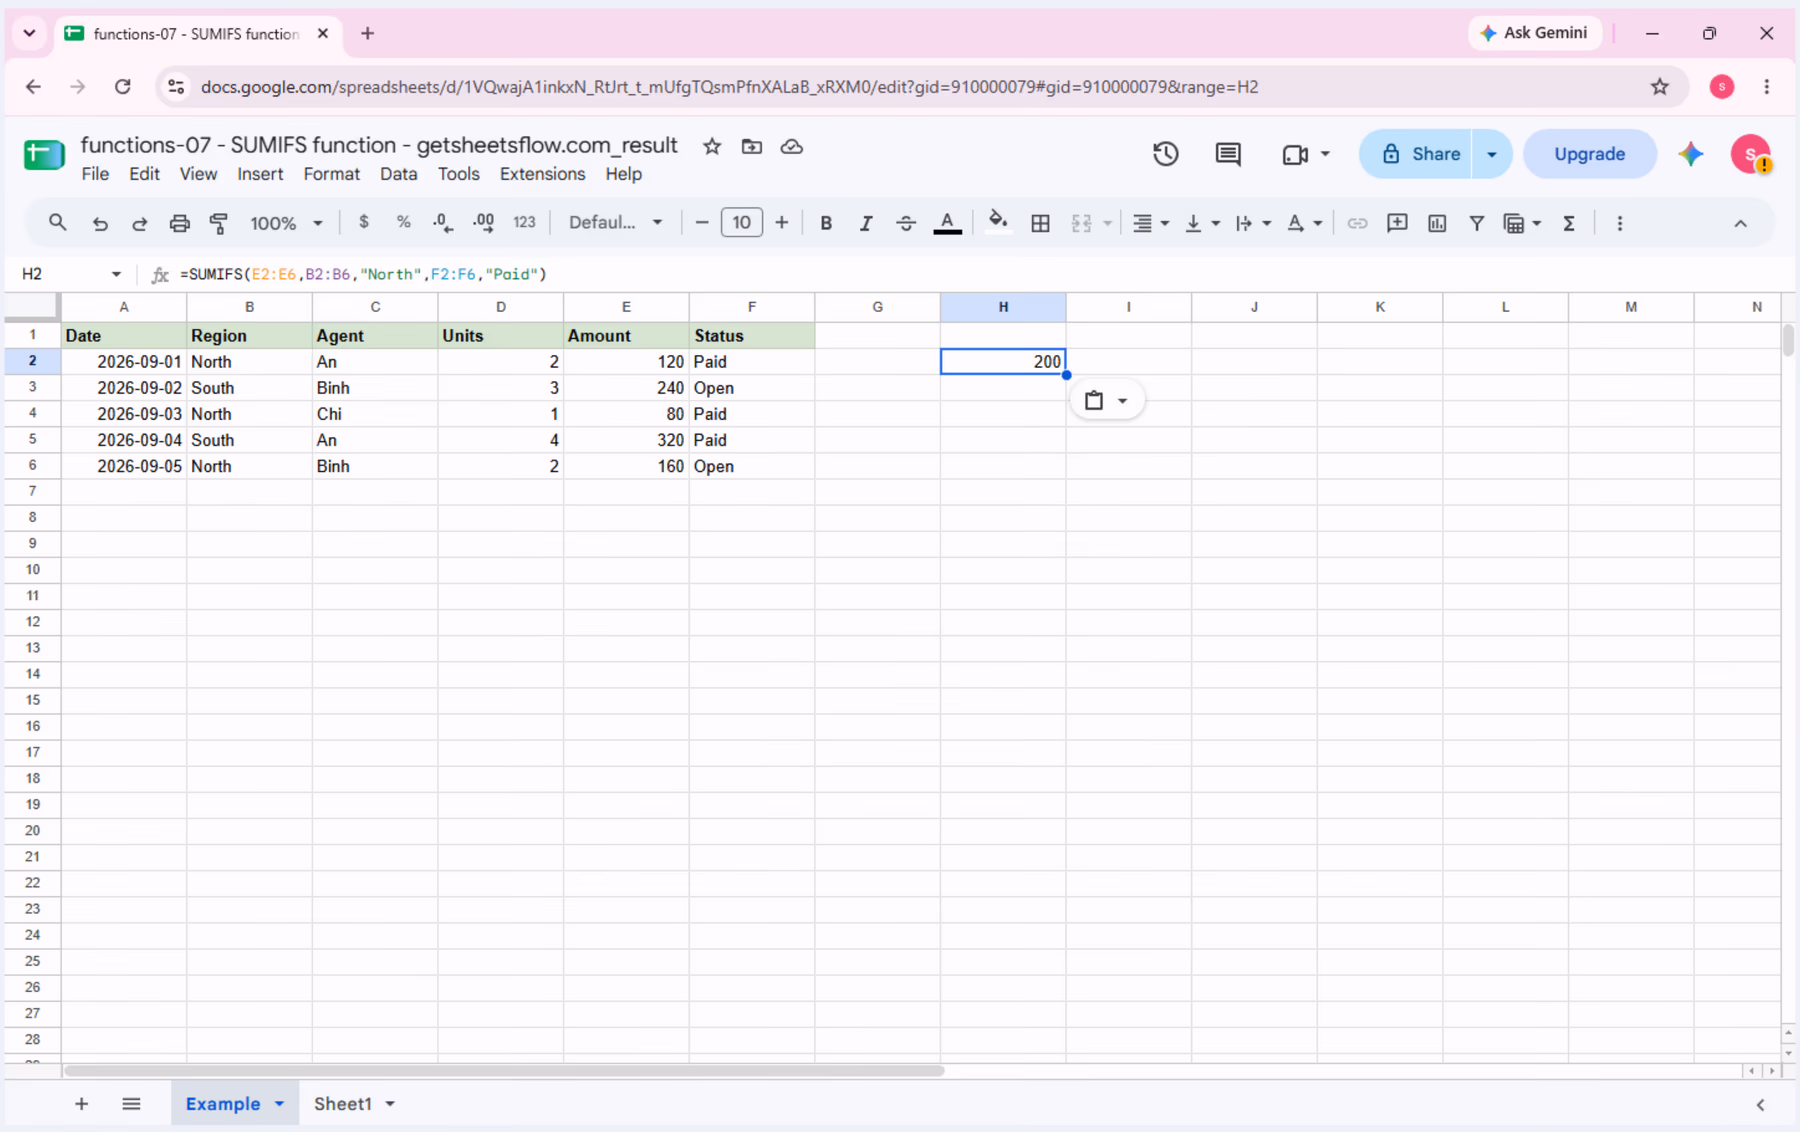Open the fill color picker
The width and height of the screenshot is (1800, 1132).
coord(997,223)
